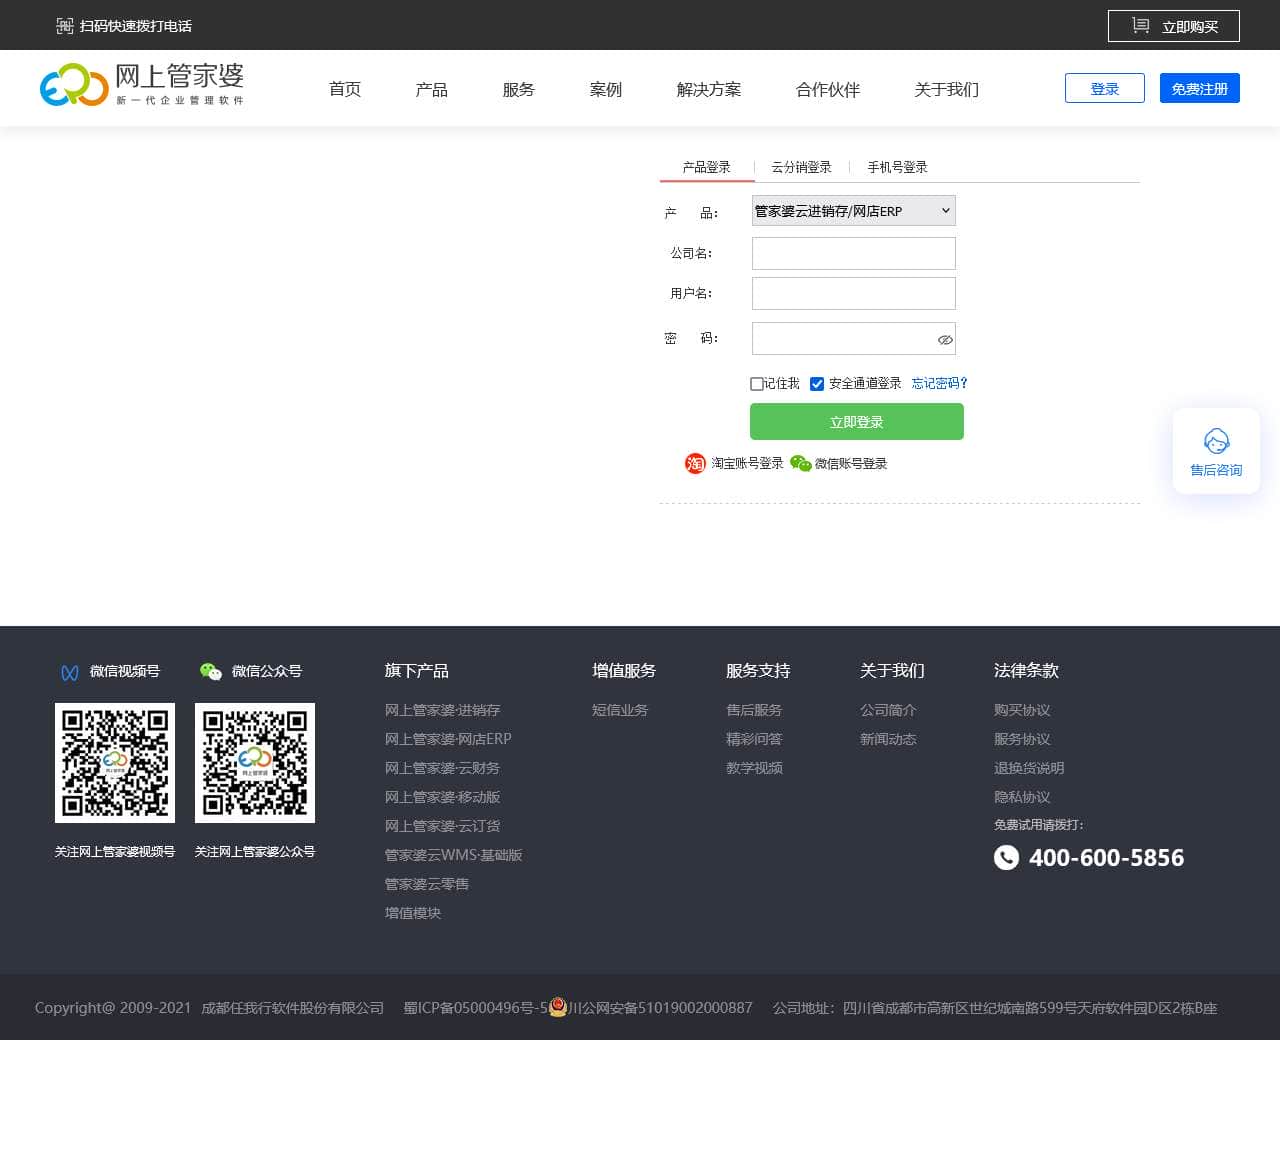Open 服务 in navigation menu

click(519, 89)
